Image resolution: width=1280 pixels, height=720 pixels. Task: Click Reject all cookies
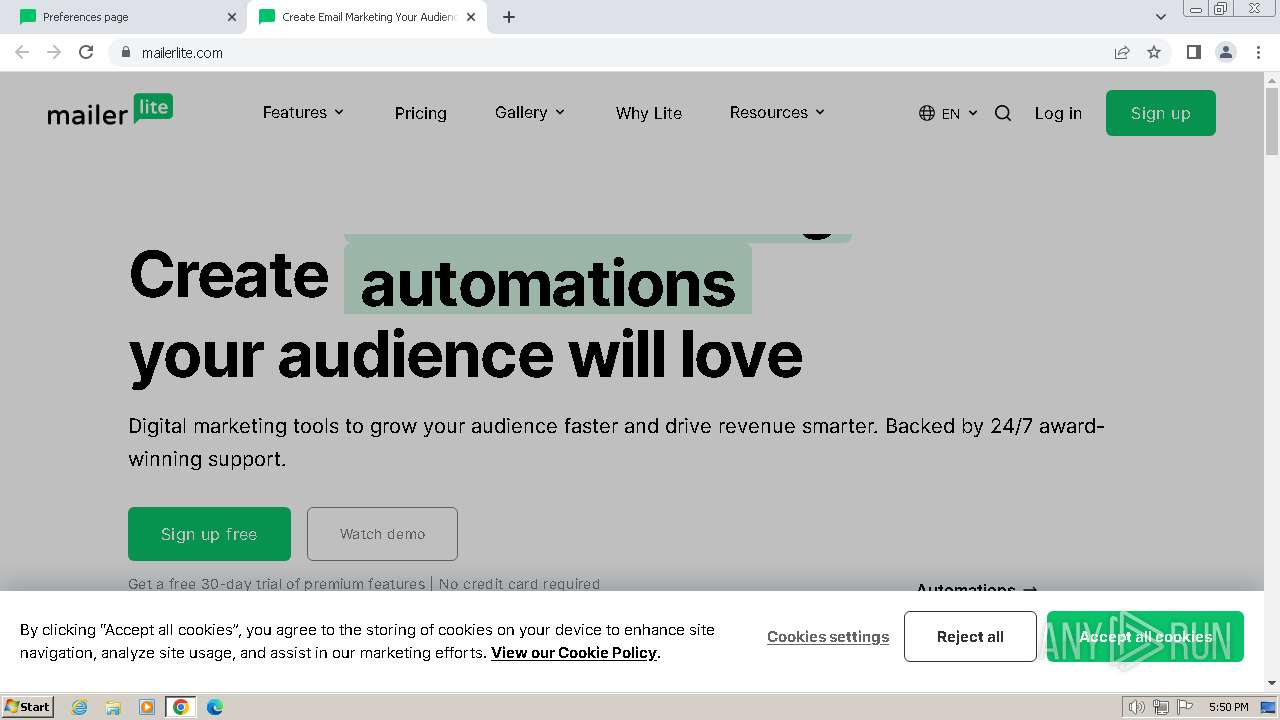point(970,636)
